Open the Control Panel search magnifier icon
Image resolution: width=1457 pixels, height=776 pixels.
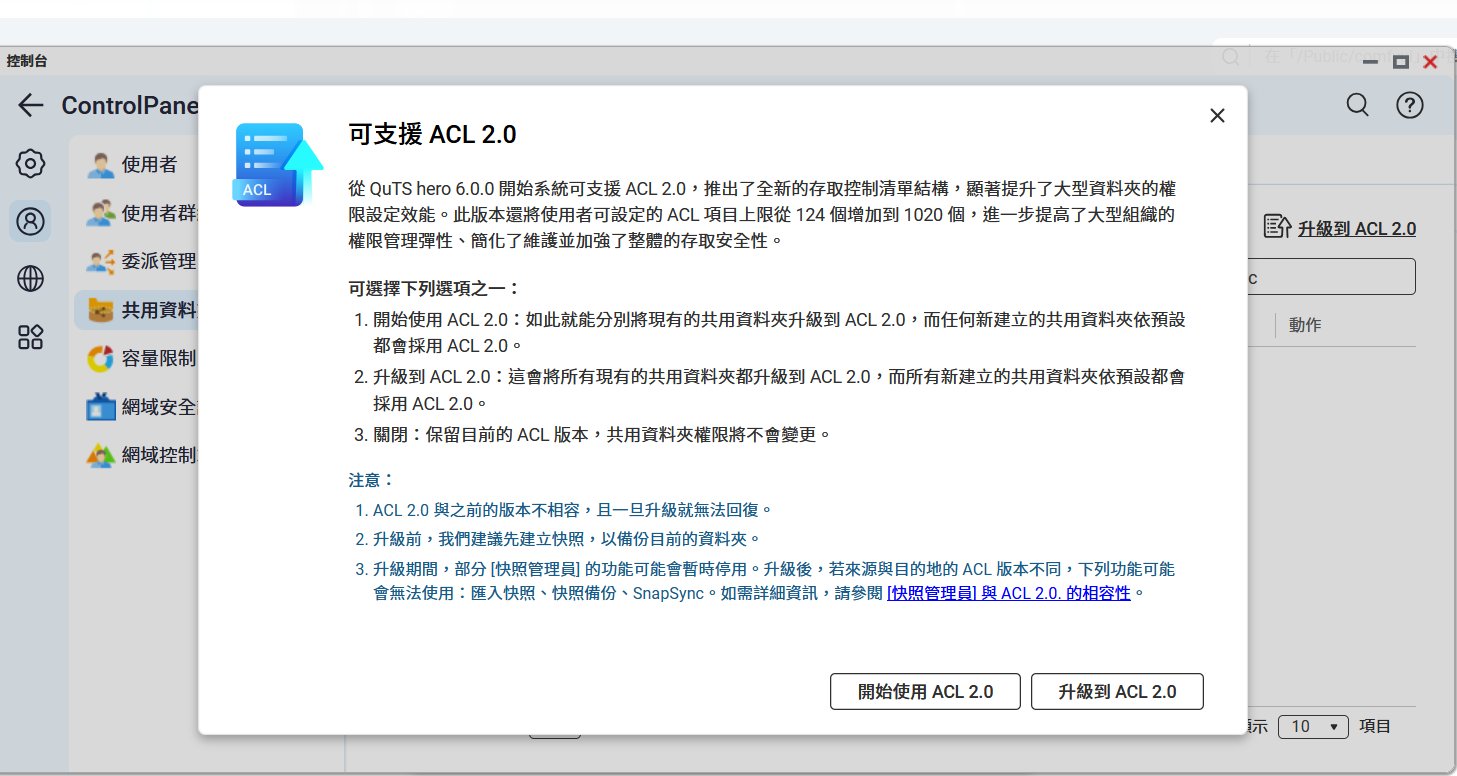pyautogui.click(x=1357, y=105)
